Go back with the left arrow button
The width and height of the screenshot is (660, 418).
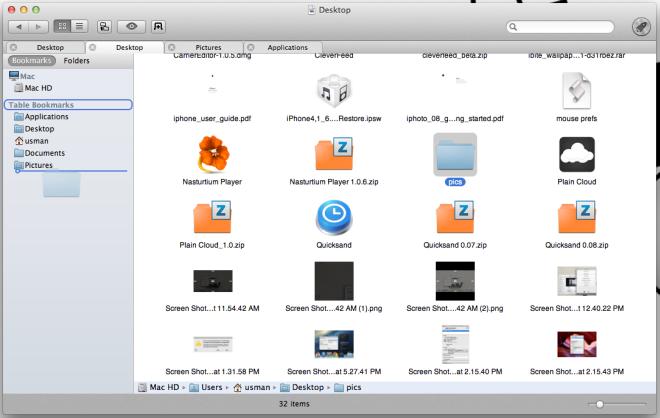click(x=19, y=27)
